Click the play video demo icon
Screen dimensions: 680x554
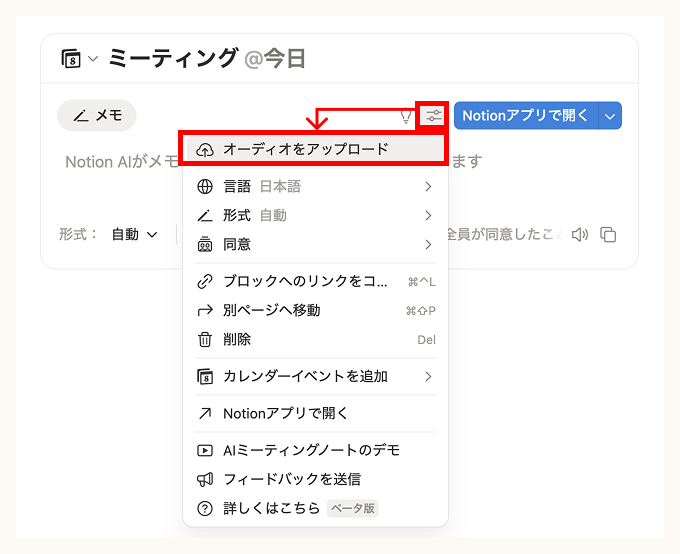(x=205, y=451)
